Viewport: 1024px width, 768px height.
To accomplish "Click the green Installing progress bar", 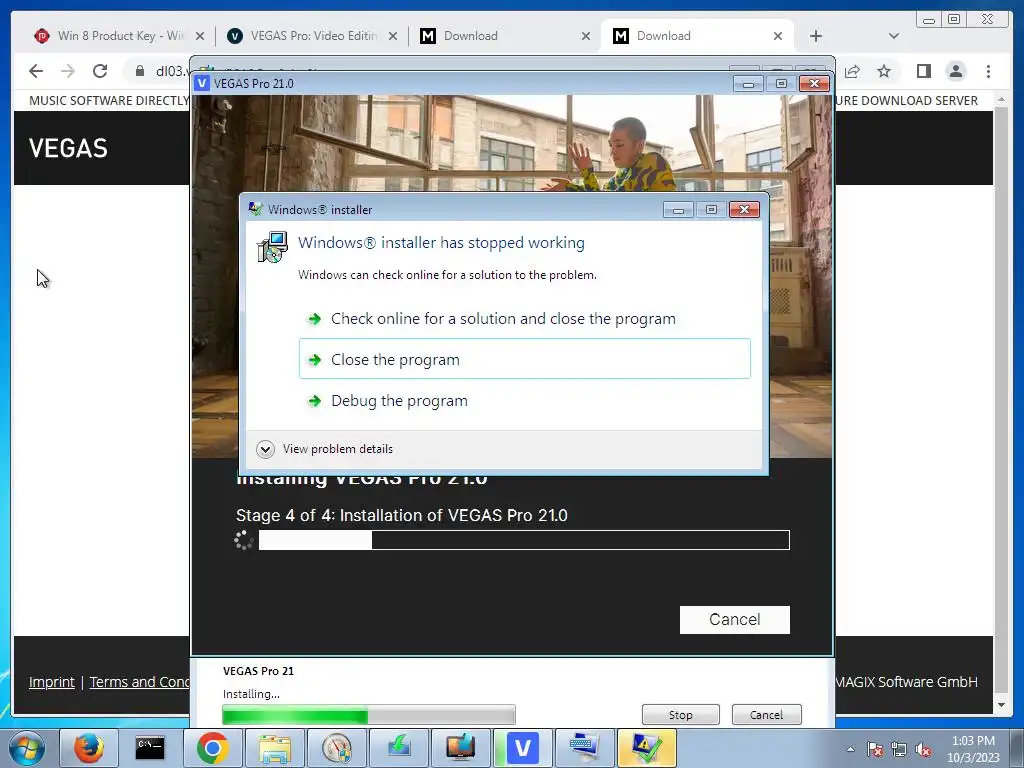I will click(x=368, y=715).
